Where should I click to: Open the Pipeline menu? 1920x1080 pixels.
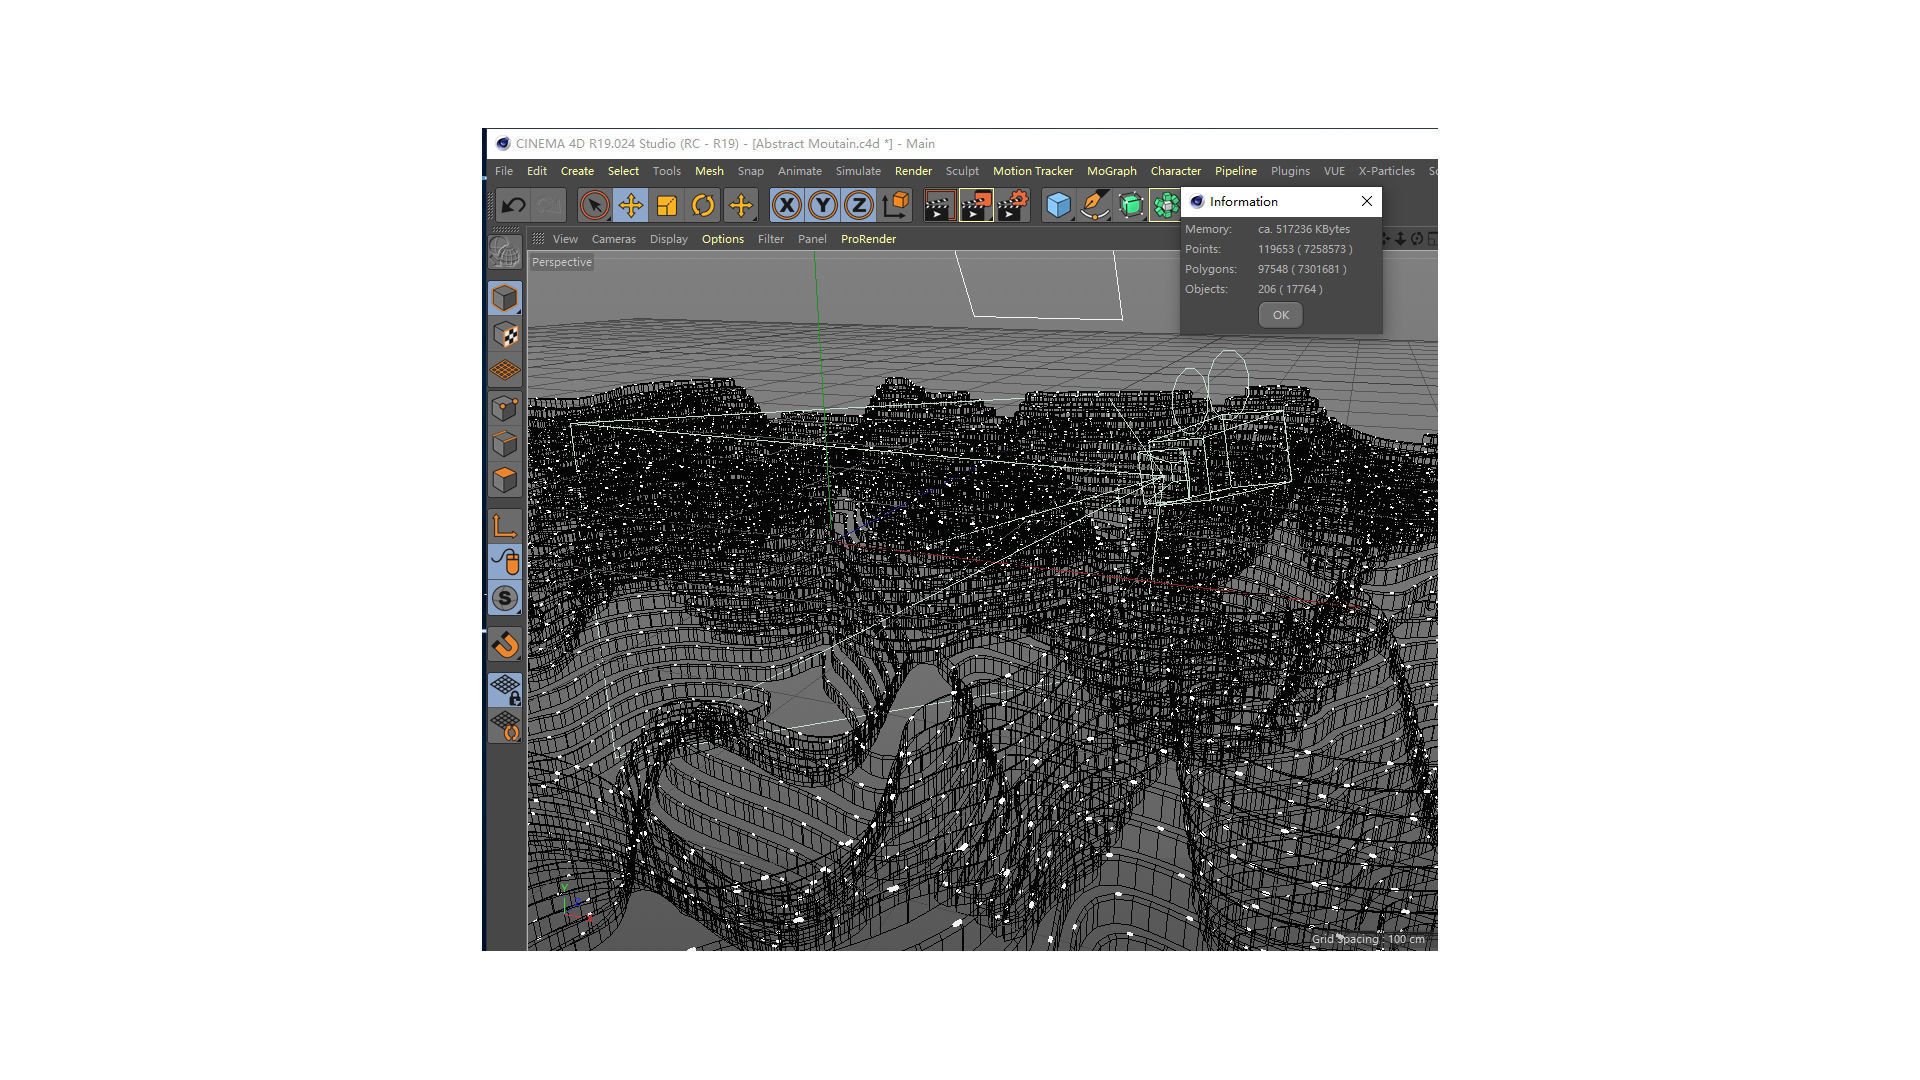(1236, 171)
